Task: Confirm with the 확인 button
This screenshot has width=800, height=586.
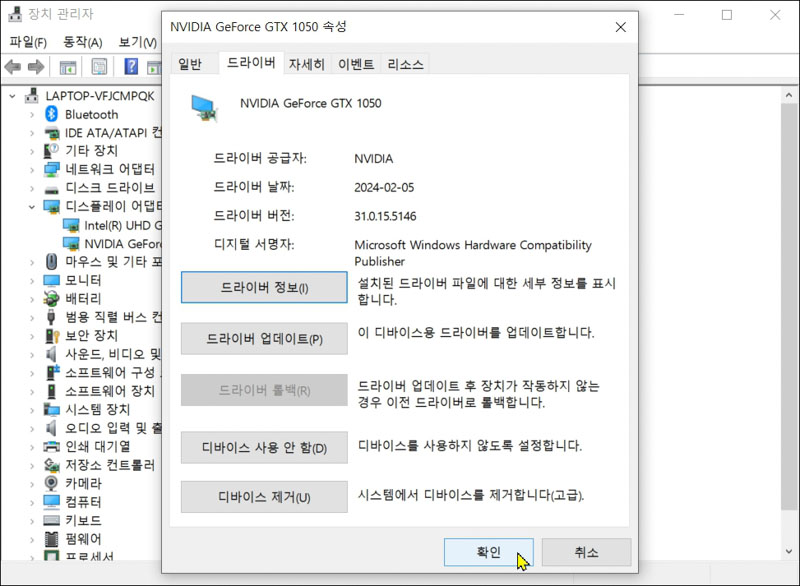Action: pyautogui.click(x=488, y=551)
